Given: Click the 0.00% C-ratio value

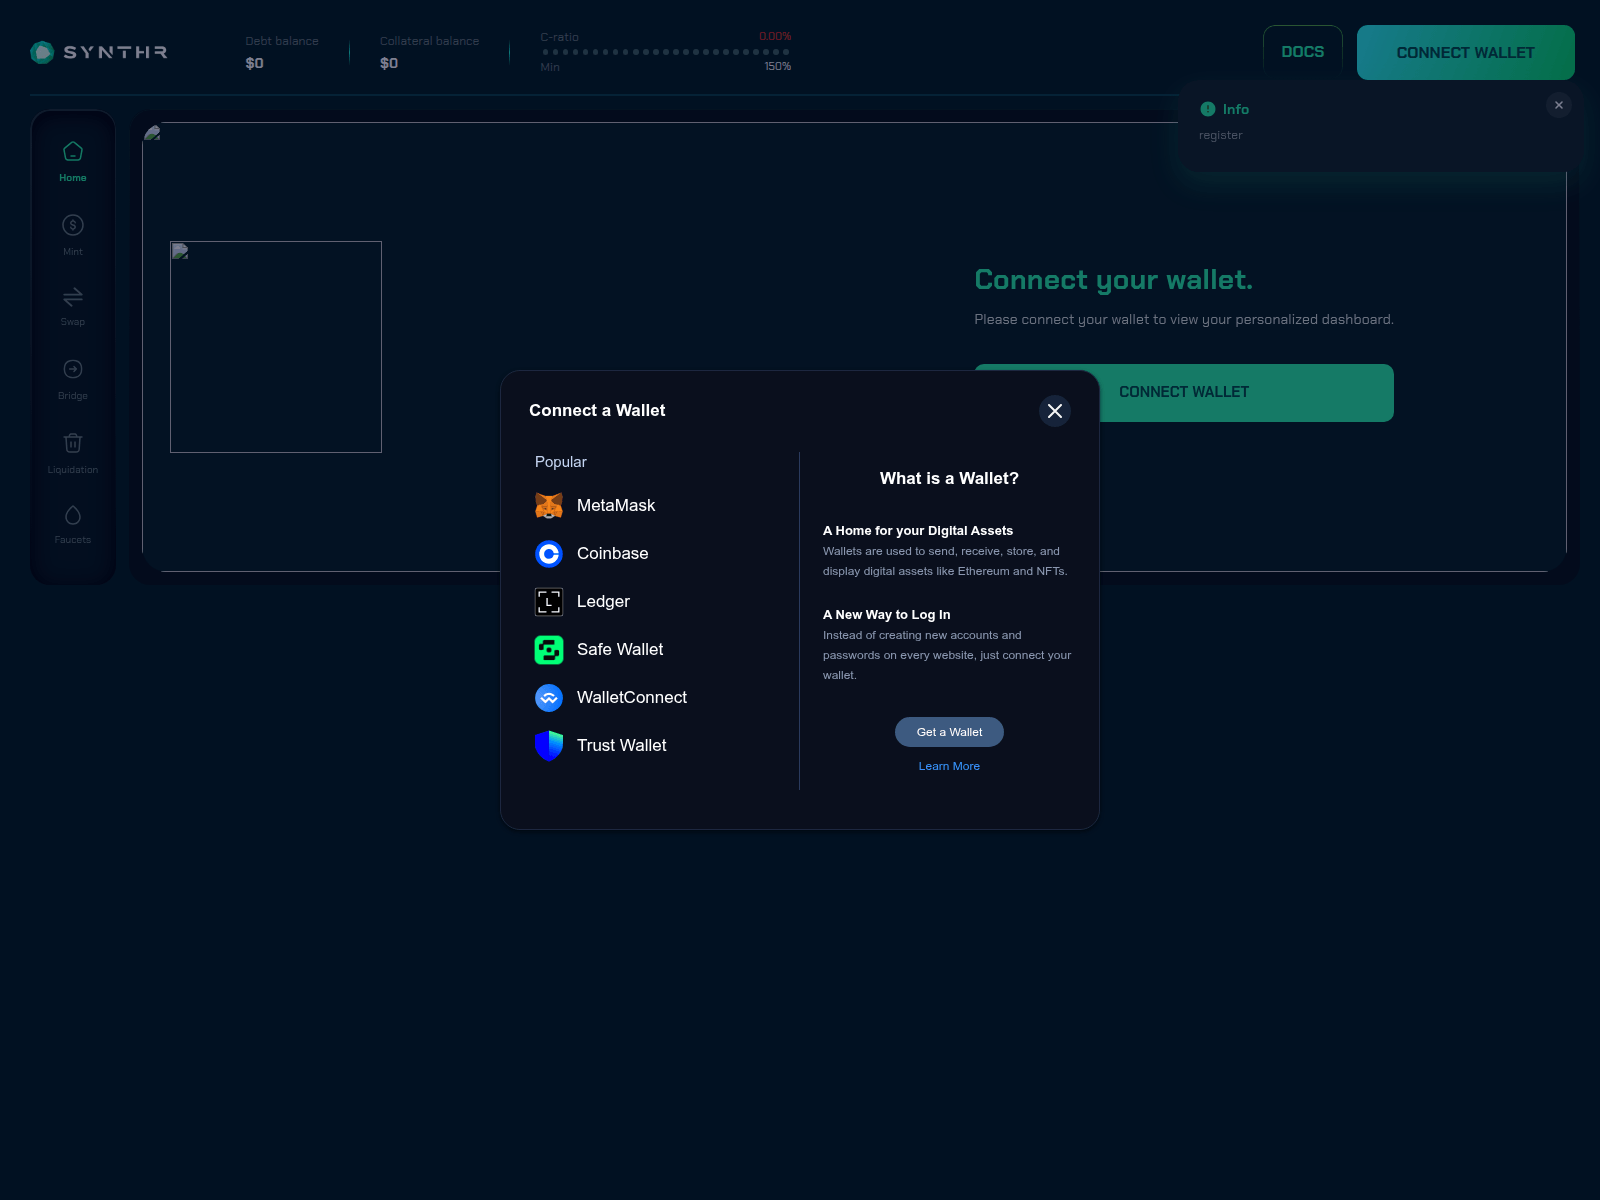Looking at the screenshot, I should pos(775,36).
